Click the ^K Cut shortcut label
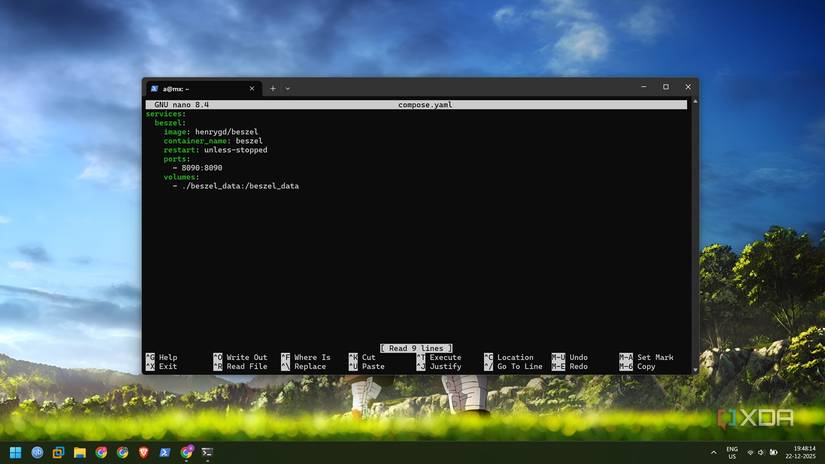This screenshot has width=825, height=464. pos(363,357)
